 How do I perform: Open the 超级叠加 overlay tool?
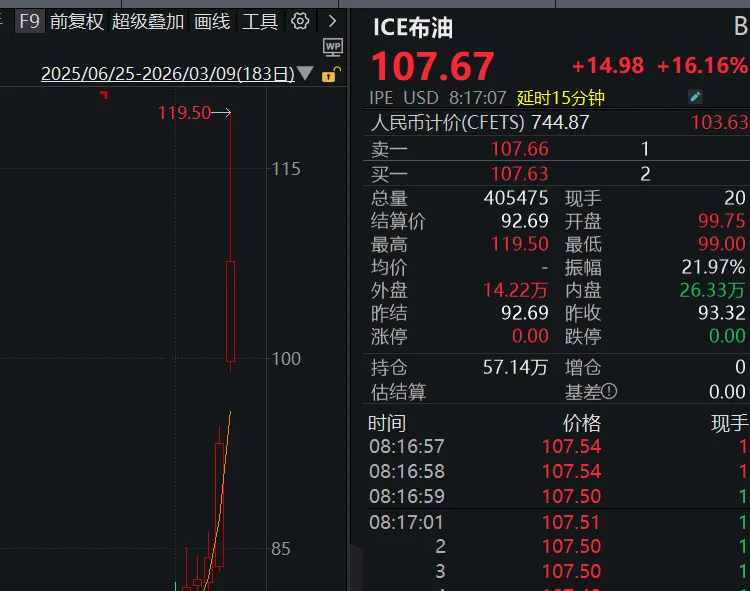pyautogui.click(x=148, y=22)
